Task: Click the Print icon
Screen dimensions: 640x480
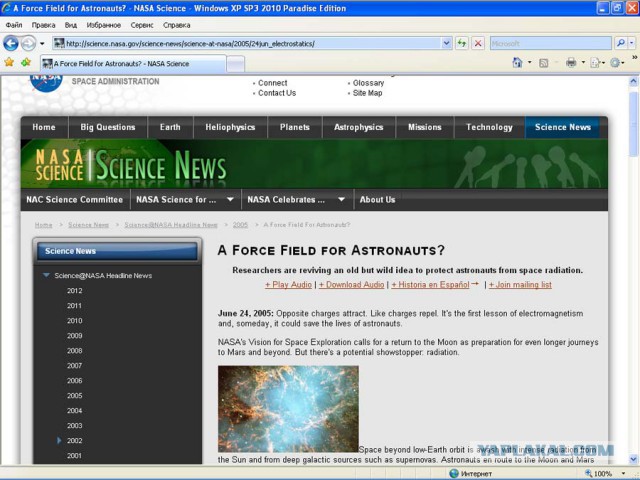Action: coord(571,62)
